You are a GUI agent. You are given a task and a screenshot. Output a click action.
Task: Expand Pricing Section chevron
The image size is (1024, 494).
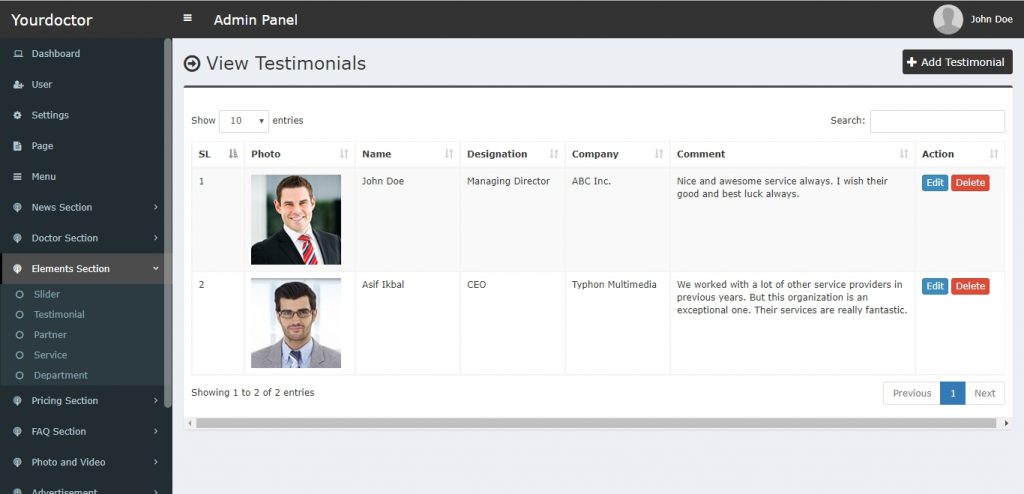[155, 401]
